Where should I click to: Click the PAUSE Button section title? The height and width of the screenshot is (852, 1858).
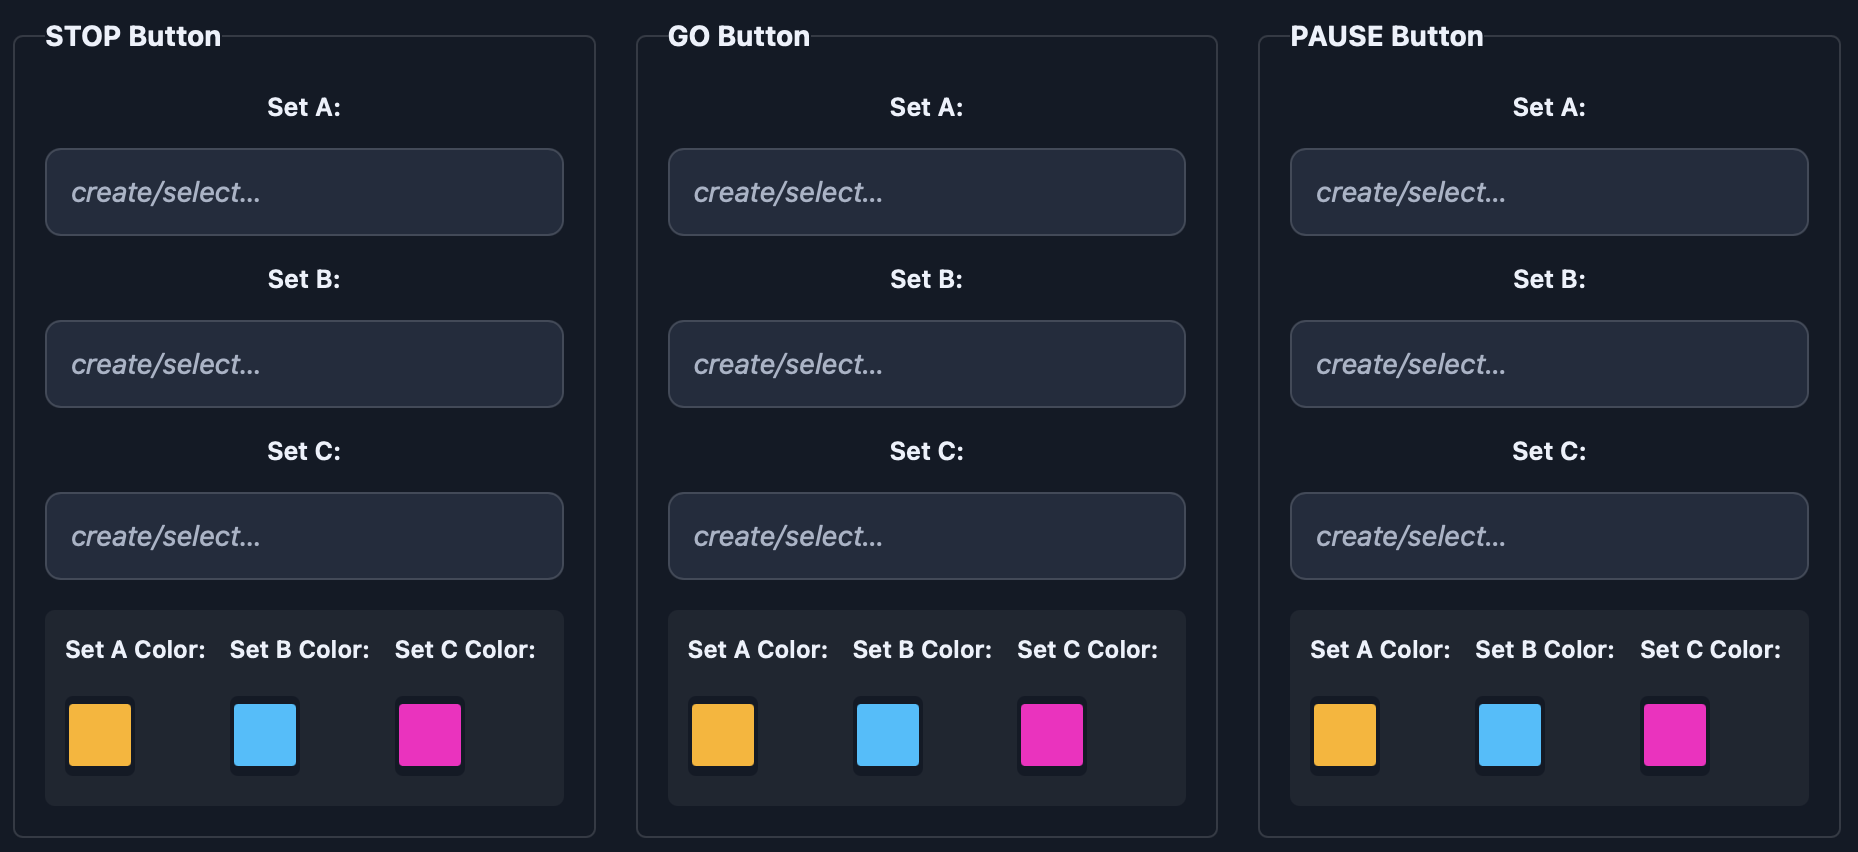pos(1386,37)
